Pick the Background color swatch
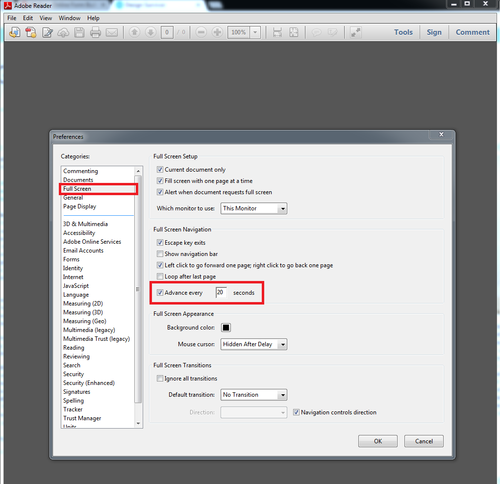The height and width of the screenshot is (484, 500). (x=226, y=327)
